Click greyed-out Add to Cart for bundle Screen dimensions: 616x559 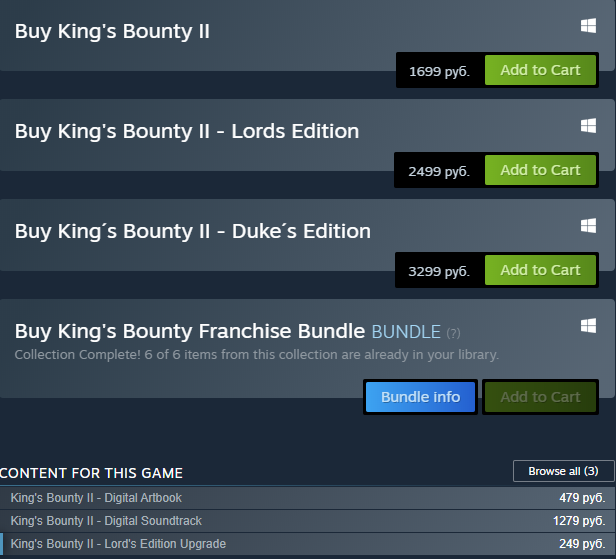point(540,397)
